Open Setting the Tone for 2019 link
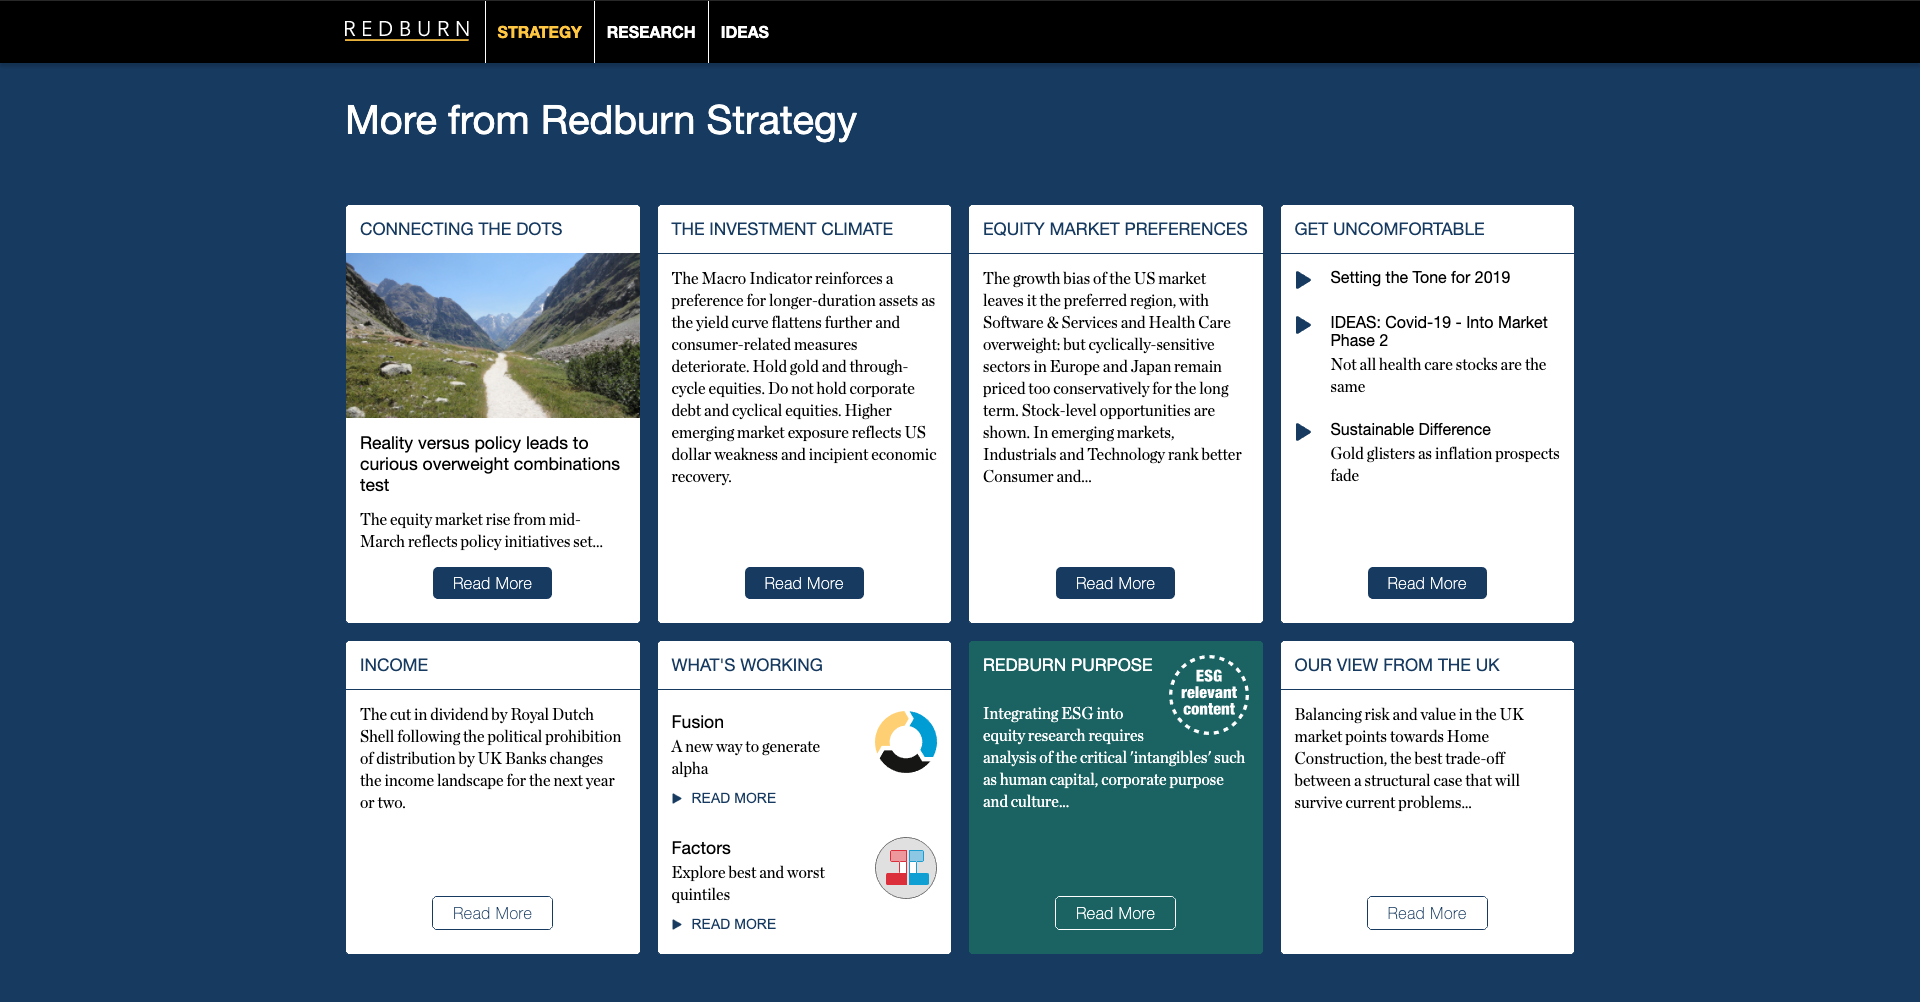The width and height of the screenshot is (1920, 1002). click(1420, 278)
